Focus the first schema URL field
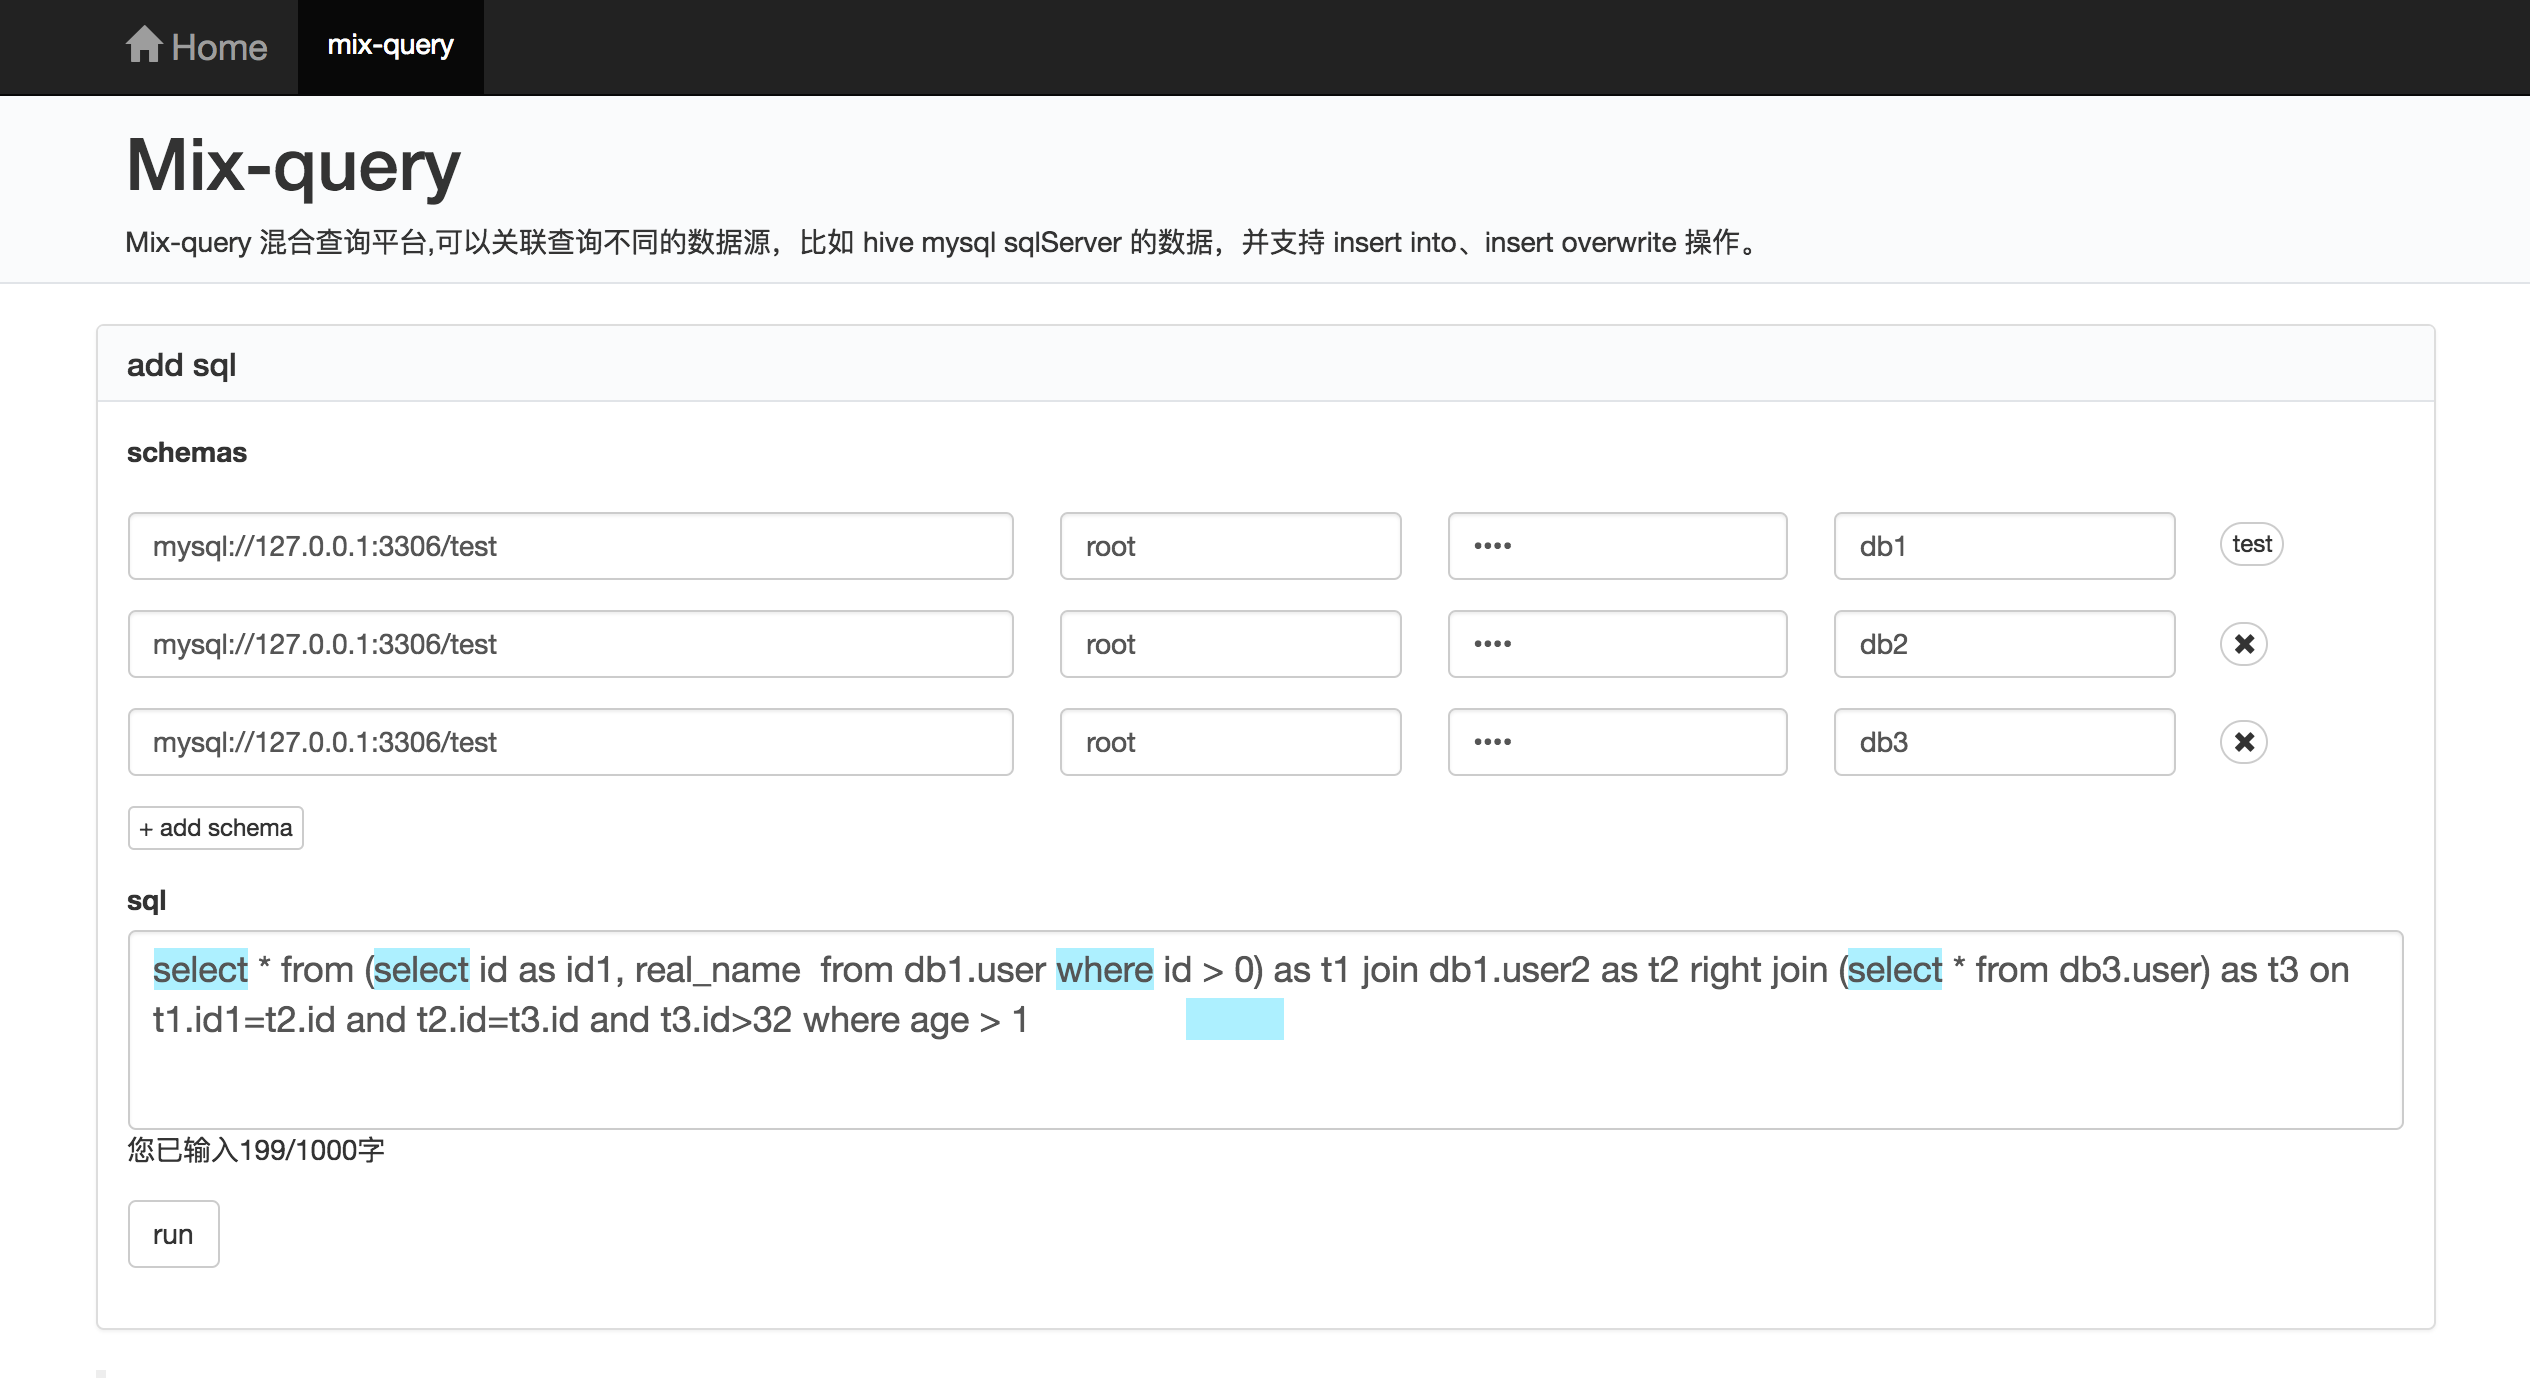Screen dimensions: 2530x1378 pyautogui.click(x=570, y=546)
